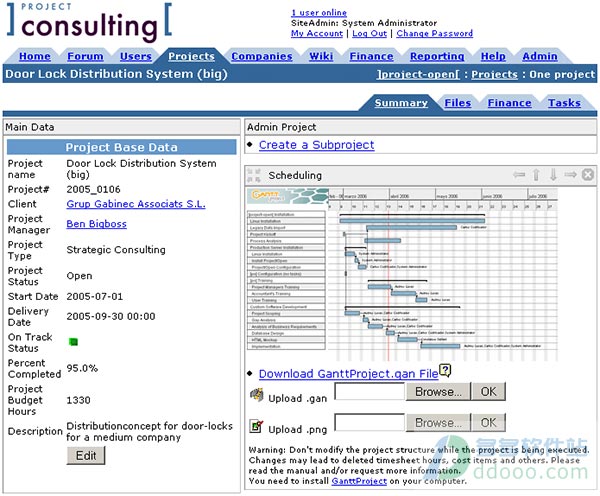This screenshot has height=496, width=600.
Task: Click the ]project-open[ breadcrumb link
Action: point(418,74)
